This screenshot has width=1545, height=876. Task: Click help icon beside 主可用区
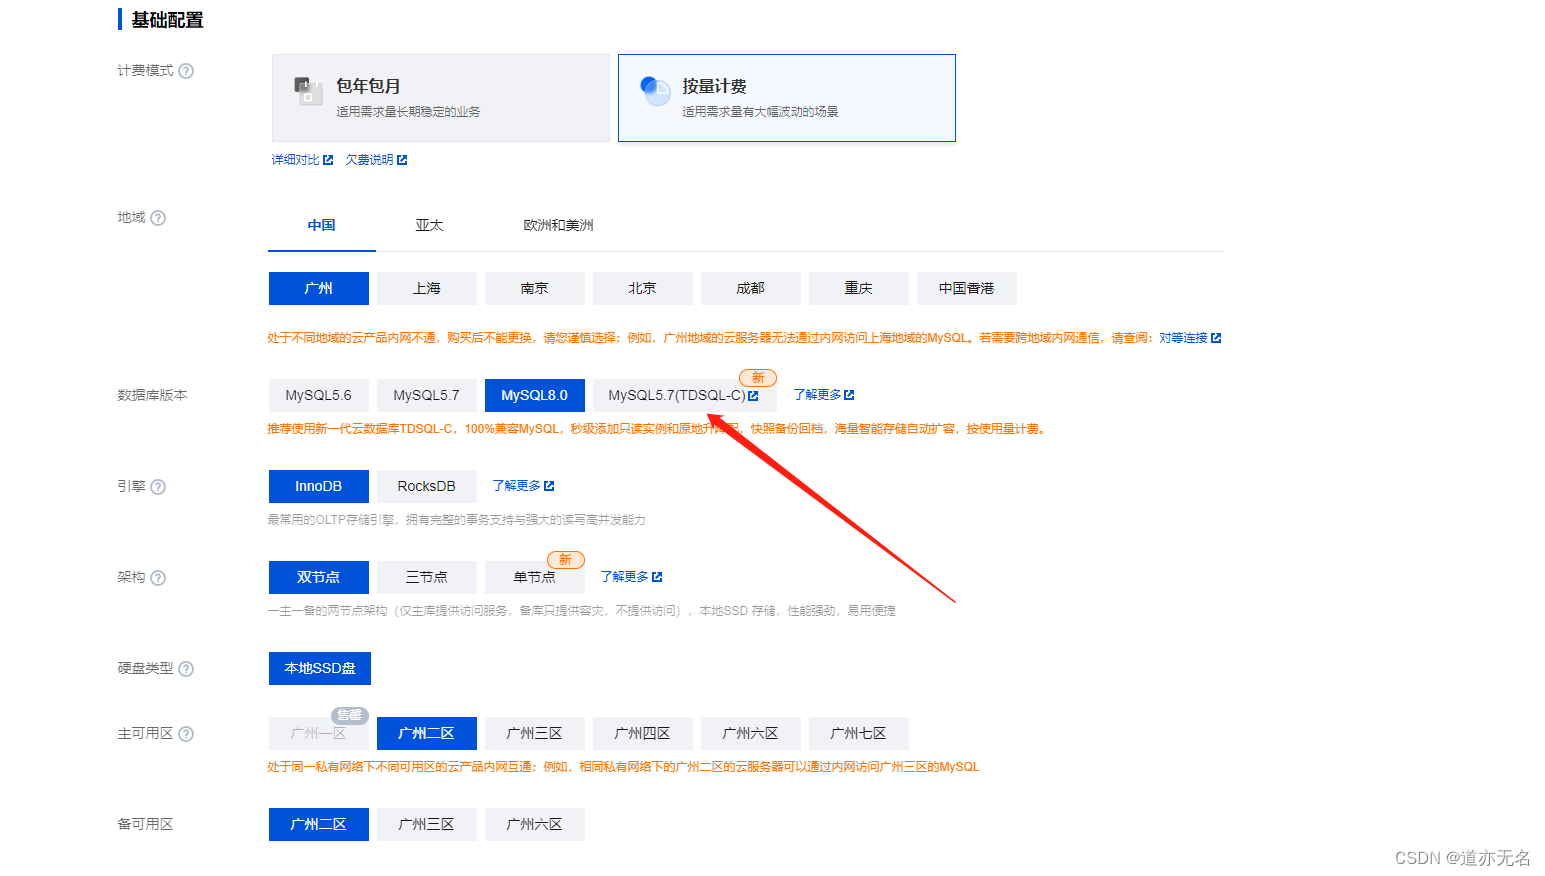(x=186, y=734)
